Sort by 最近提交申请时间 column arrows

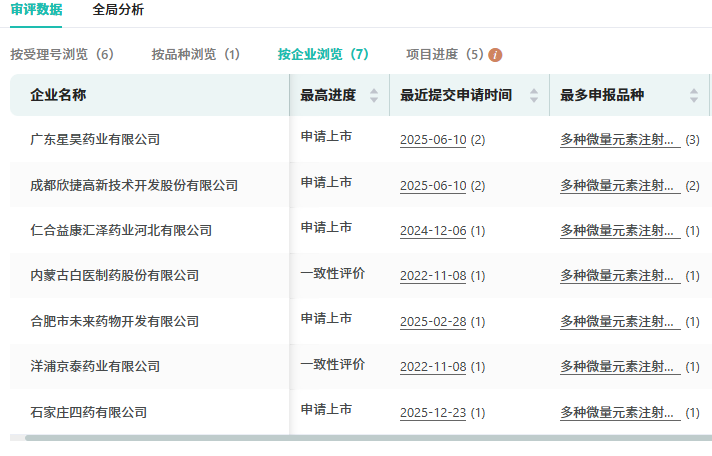[534, 96]
